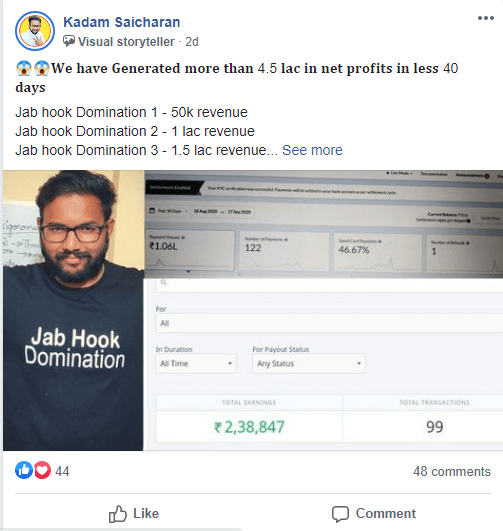Viewport: 503px width, 531px height.
Task: Open the All Time duration dropdown
Action: [196, 363]
